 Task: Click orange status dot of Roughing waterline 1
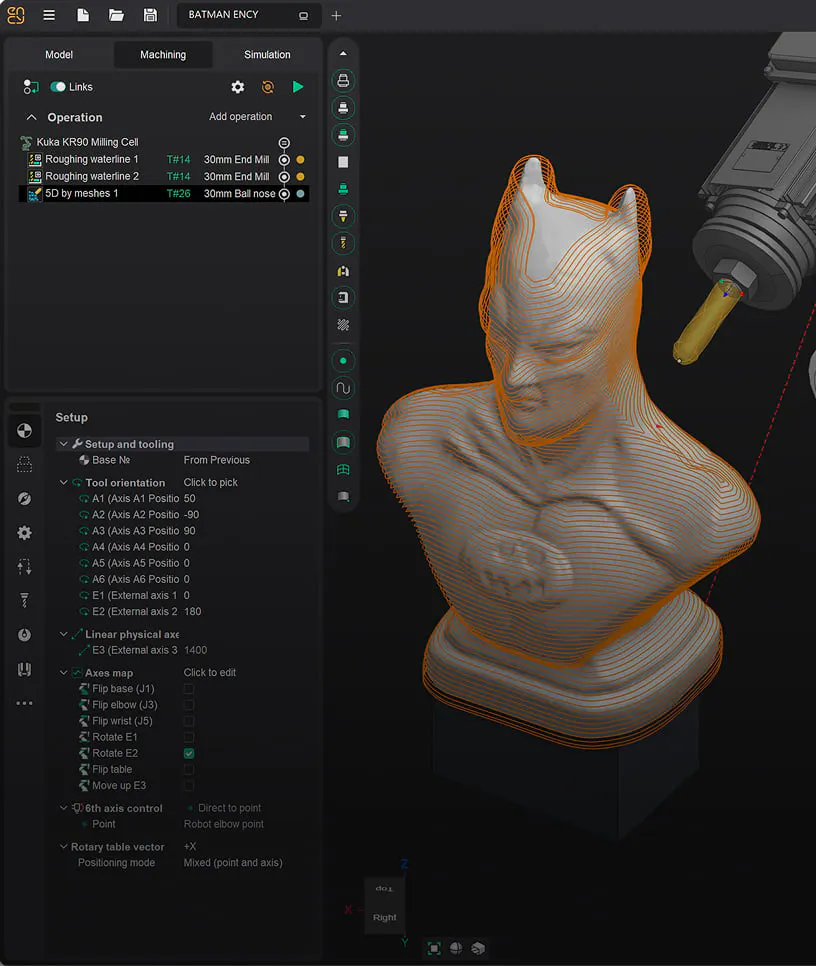[301, 160]
